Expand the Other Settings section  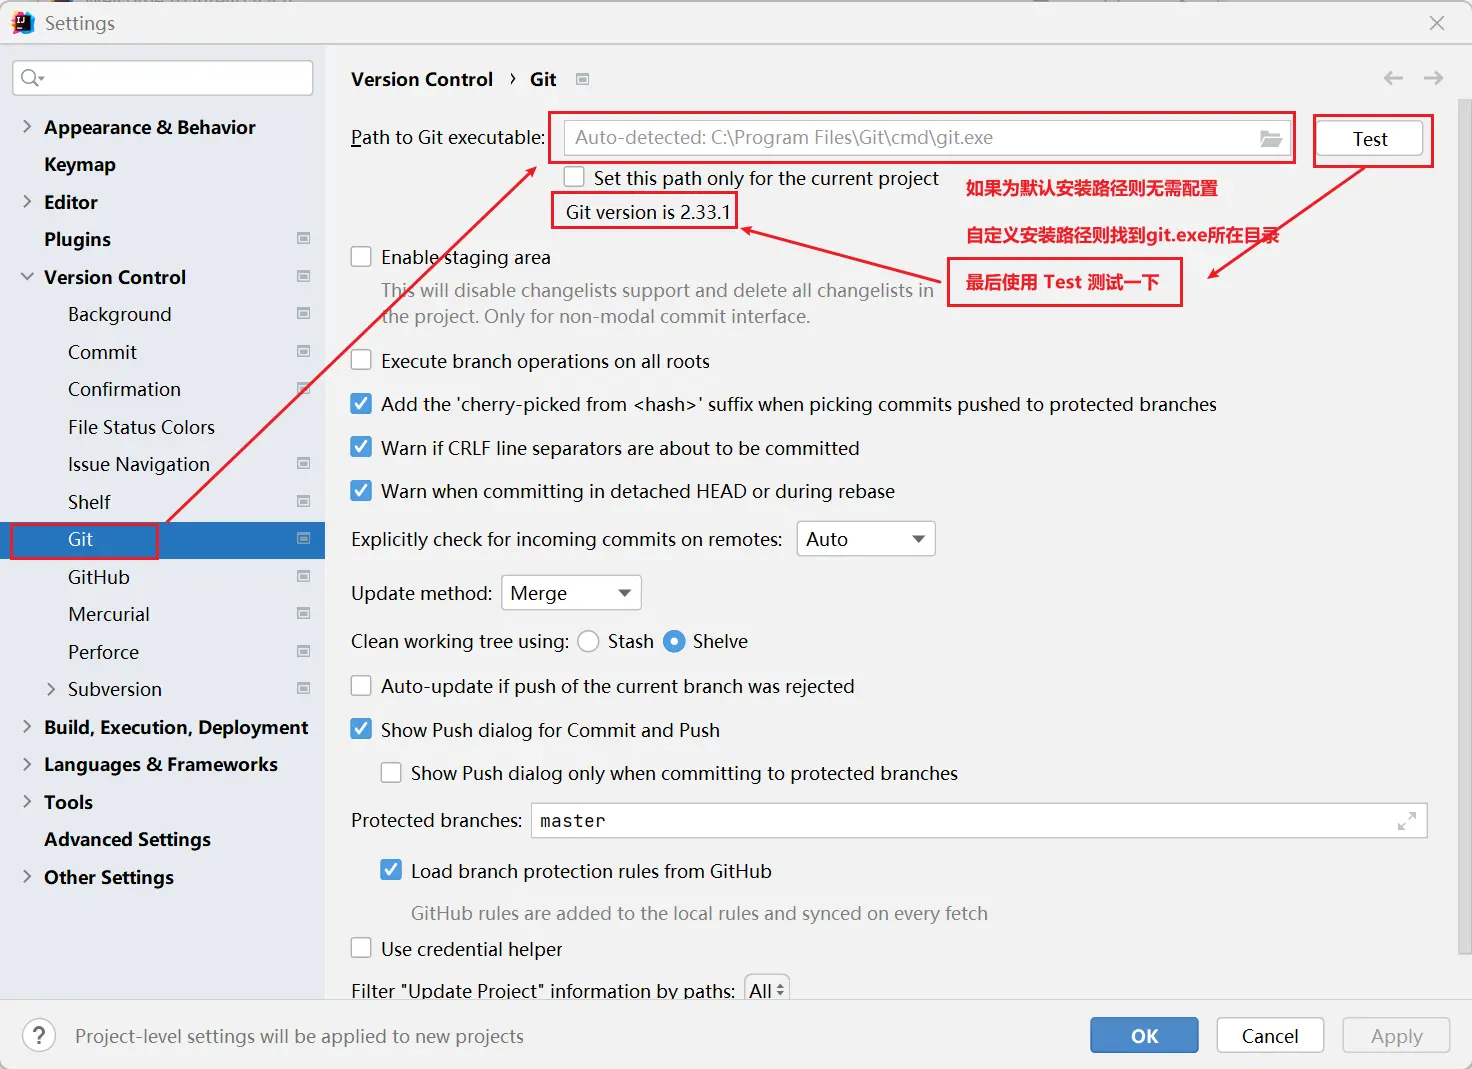tap(27, 876)
